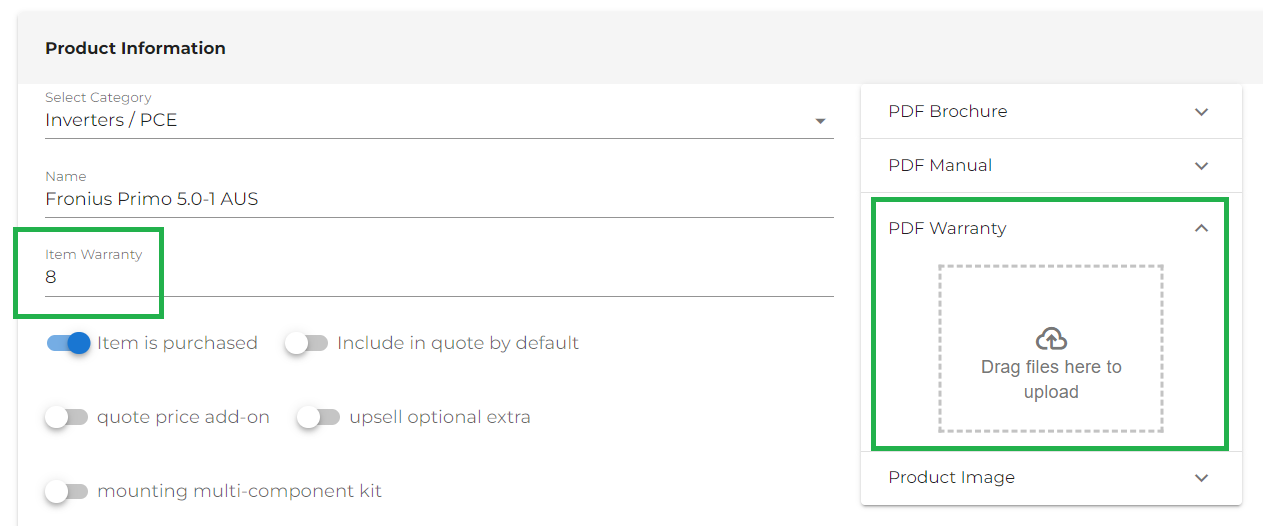Turn on quote price add-on switch
The height and width of the screenshot is (526, 1263).
coord(67,417)
